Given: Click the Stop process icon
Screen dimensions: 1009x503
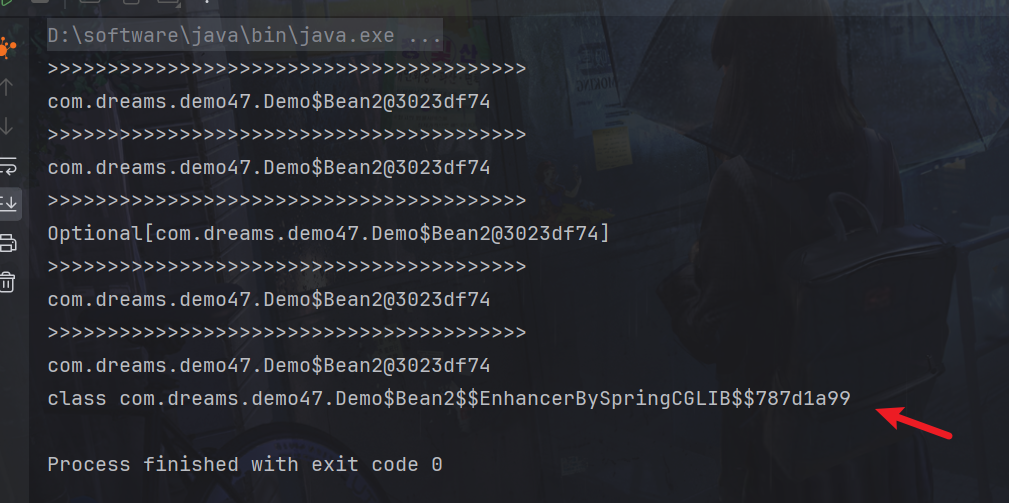Looking at the screenshot, I should tap(40, 3).
